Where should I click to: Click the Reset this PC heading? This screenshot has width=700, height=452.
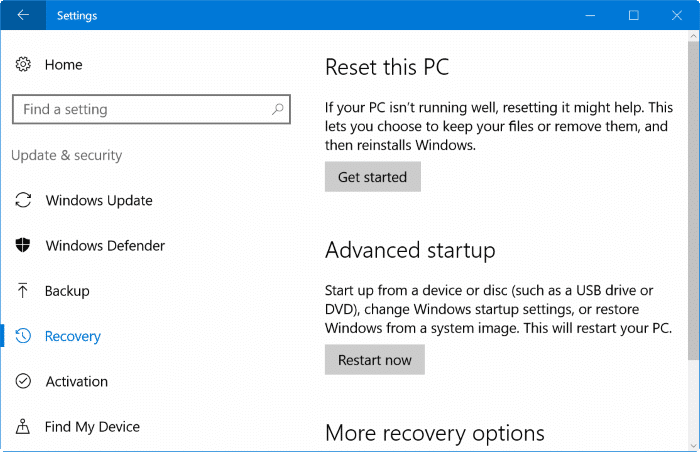[x=387, y=67]
